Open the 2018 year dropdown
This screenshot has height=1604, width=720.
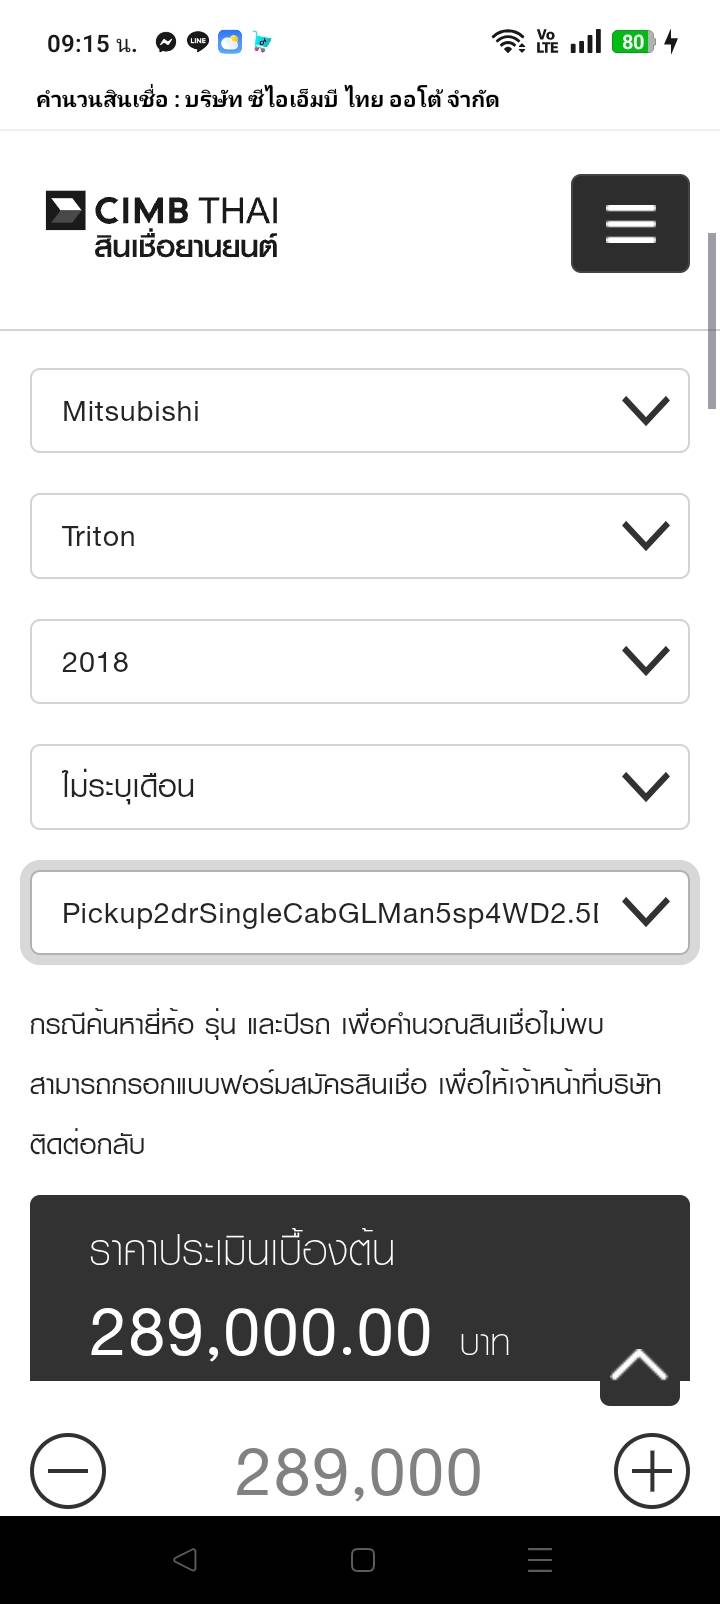(x=360, y=661)
